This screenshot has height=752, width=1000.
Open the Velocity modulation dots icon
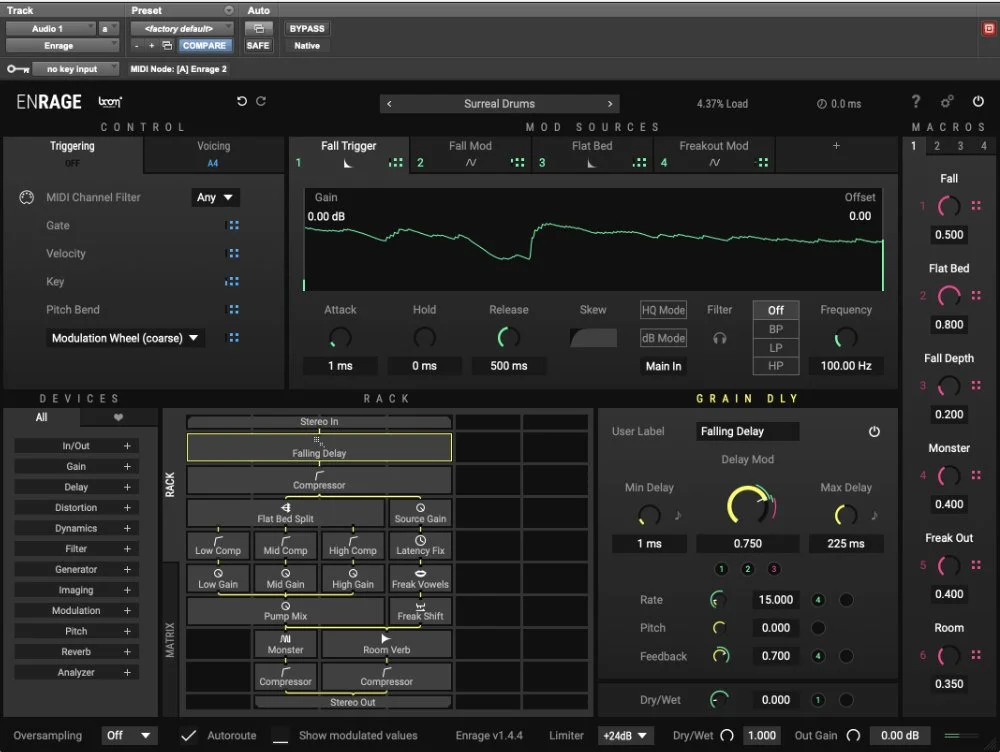(233, 253)
